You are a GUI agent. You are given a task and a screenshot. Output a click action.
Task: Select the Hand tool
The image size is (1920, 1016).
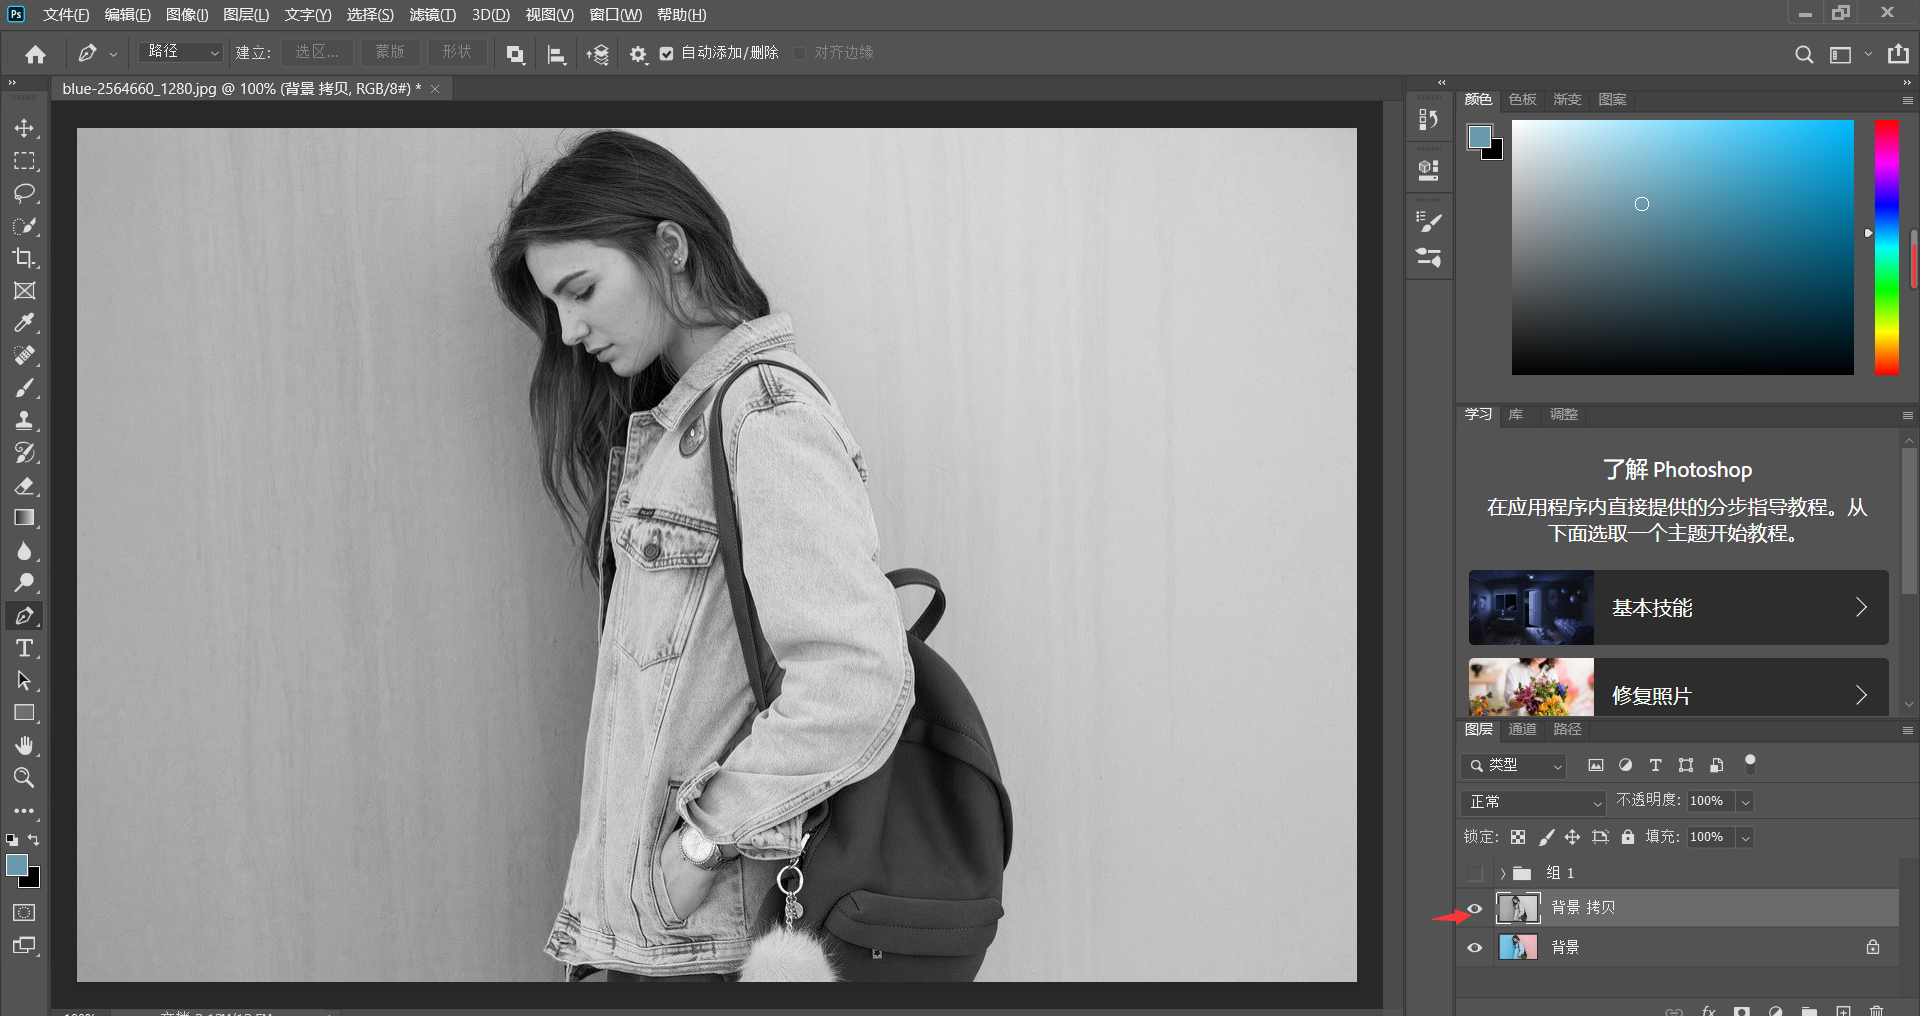[24, 745]
